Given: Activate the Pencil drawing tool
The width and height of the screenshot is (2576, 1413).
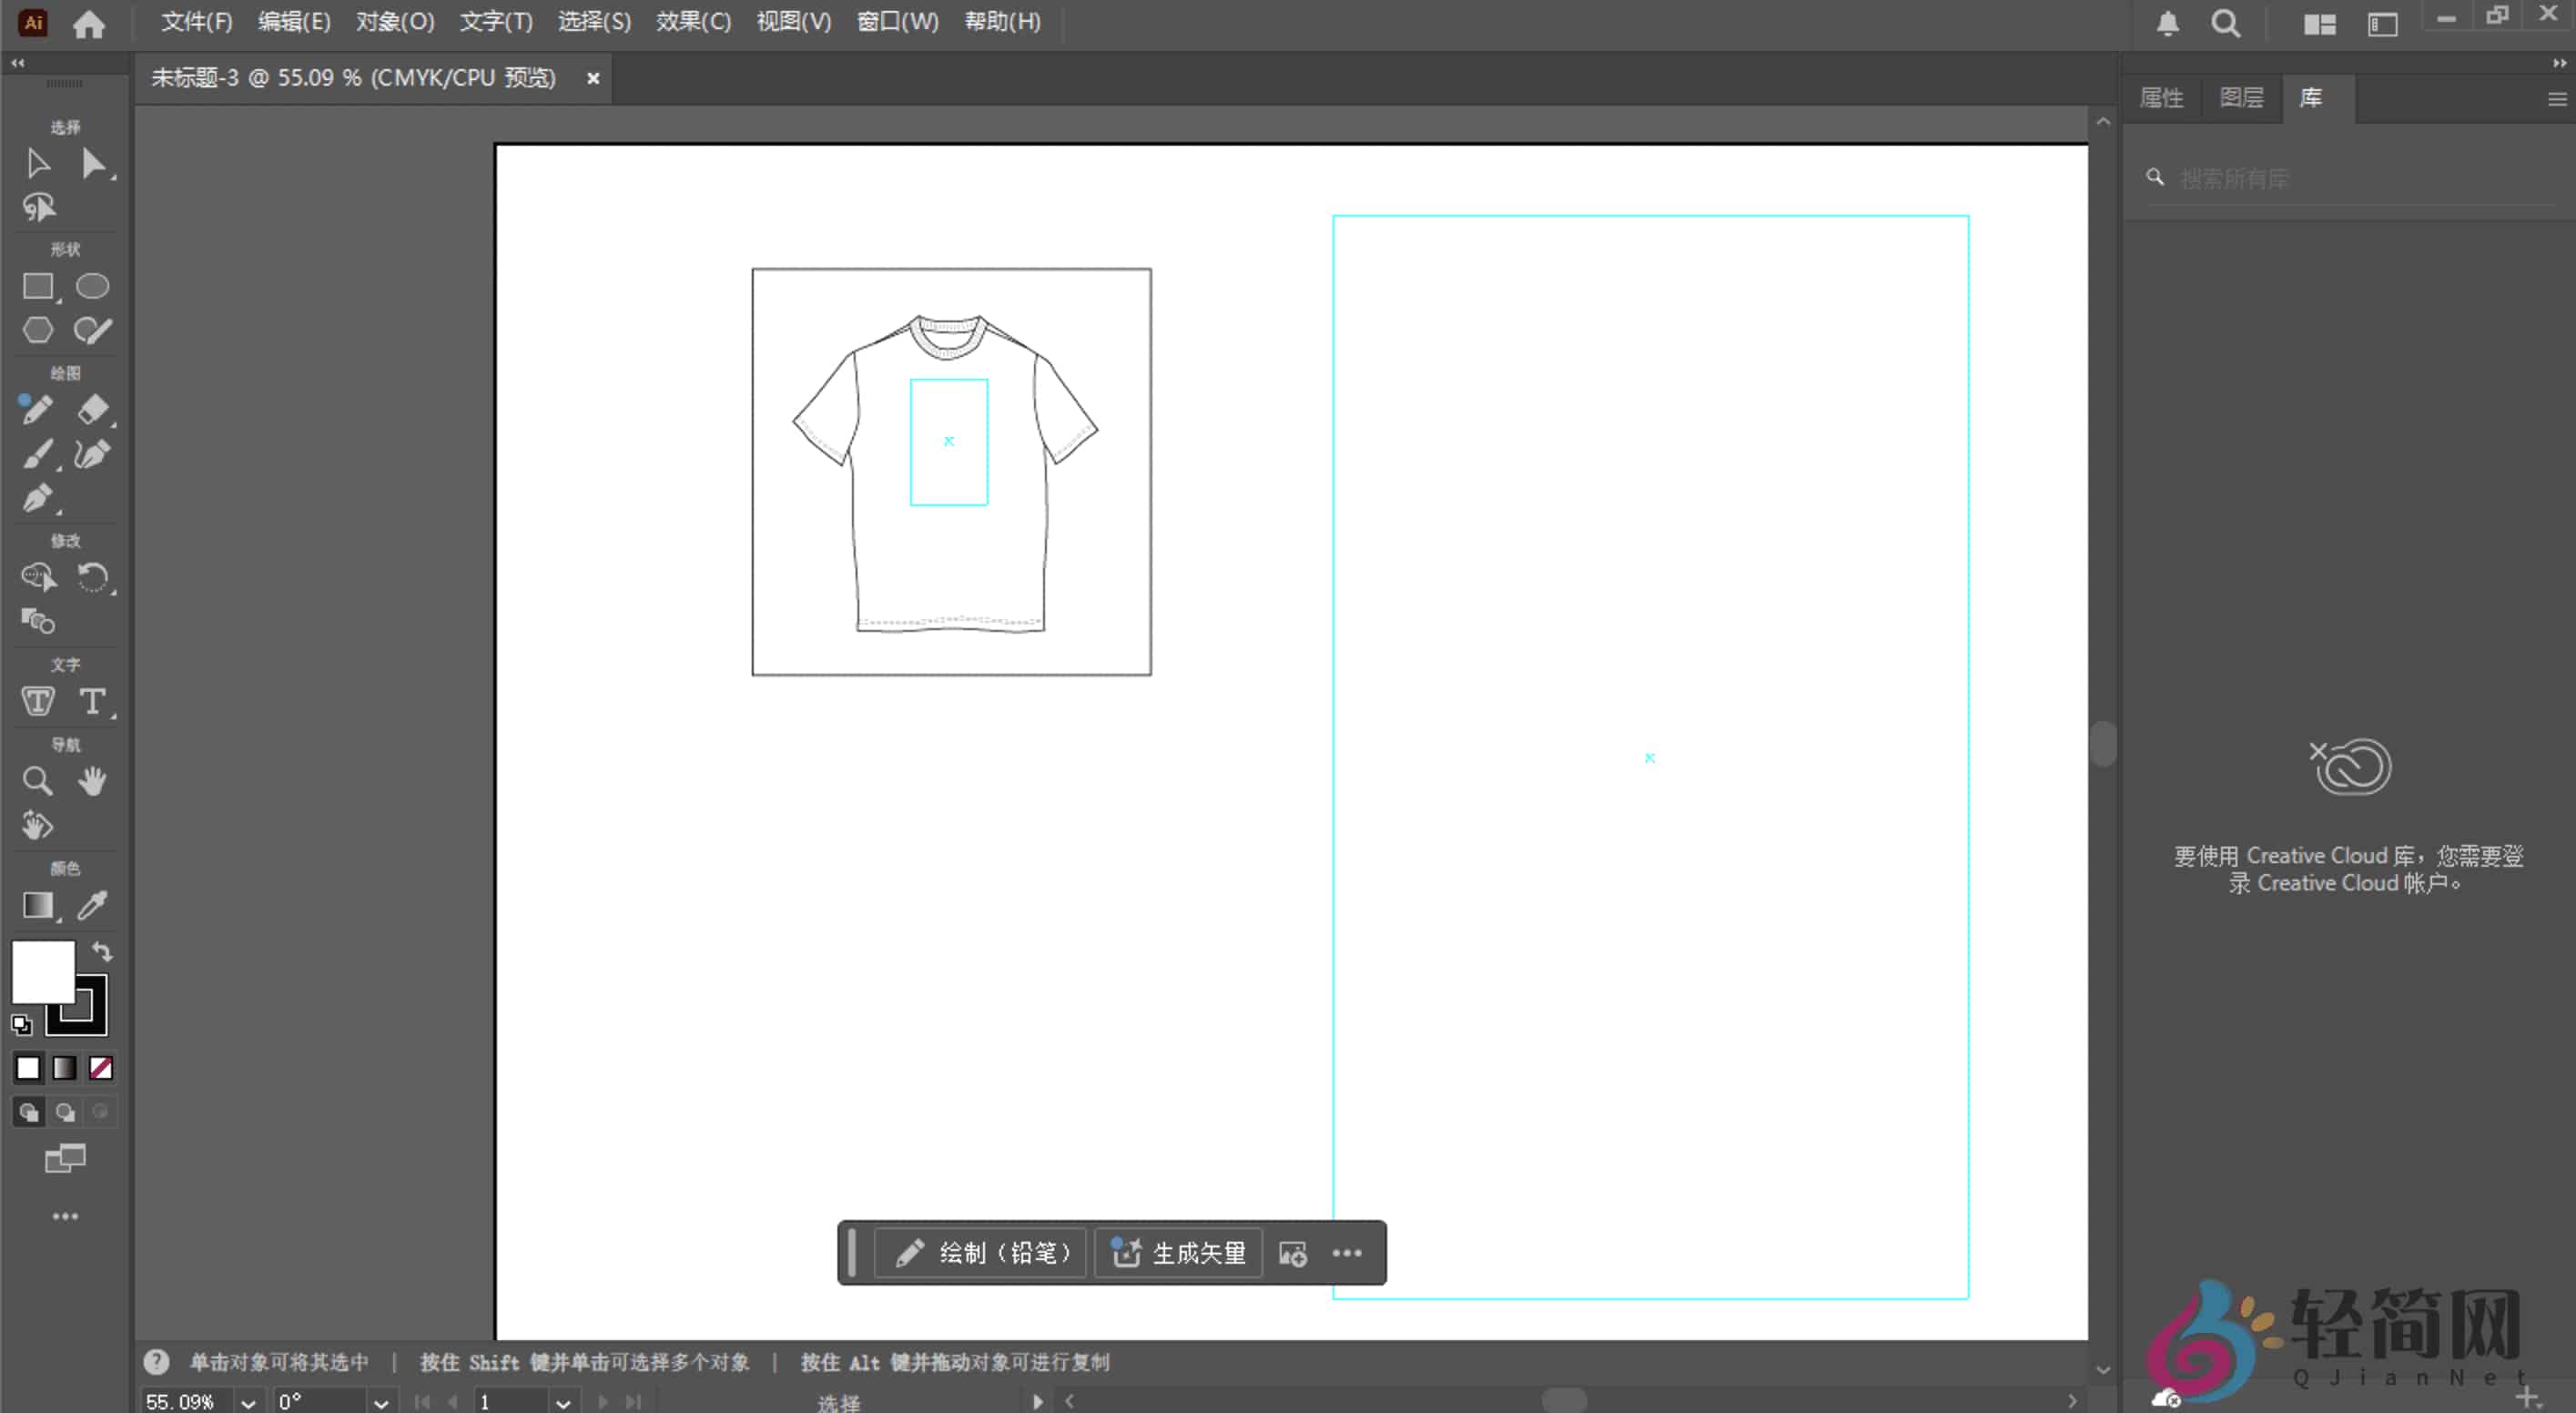Looking at the screenshot, I should point(36,409).
